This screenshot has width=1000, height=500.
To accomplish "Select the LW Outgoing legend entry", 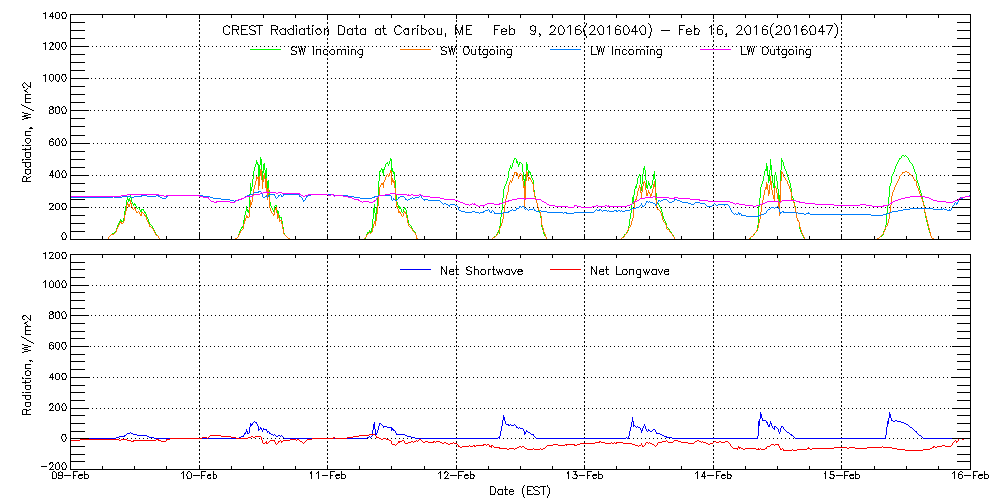I will [775, 52].
